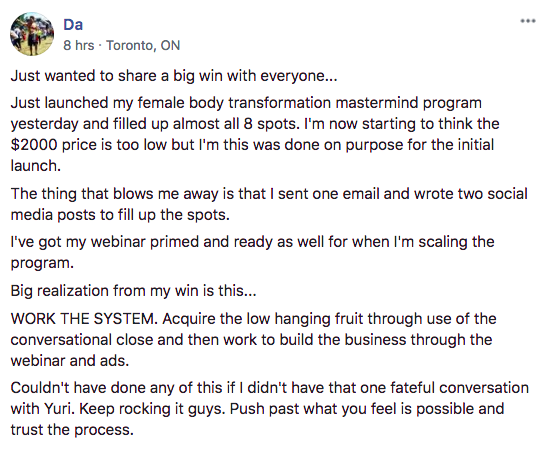Click the words "WORK THE SYSTEM"
The height and width of the screenshot is (455, 542).
click(84, 318)
